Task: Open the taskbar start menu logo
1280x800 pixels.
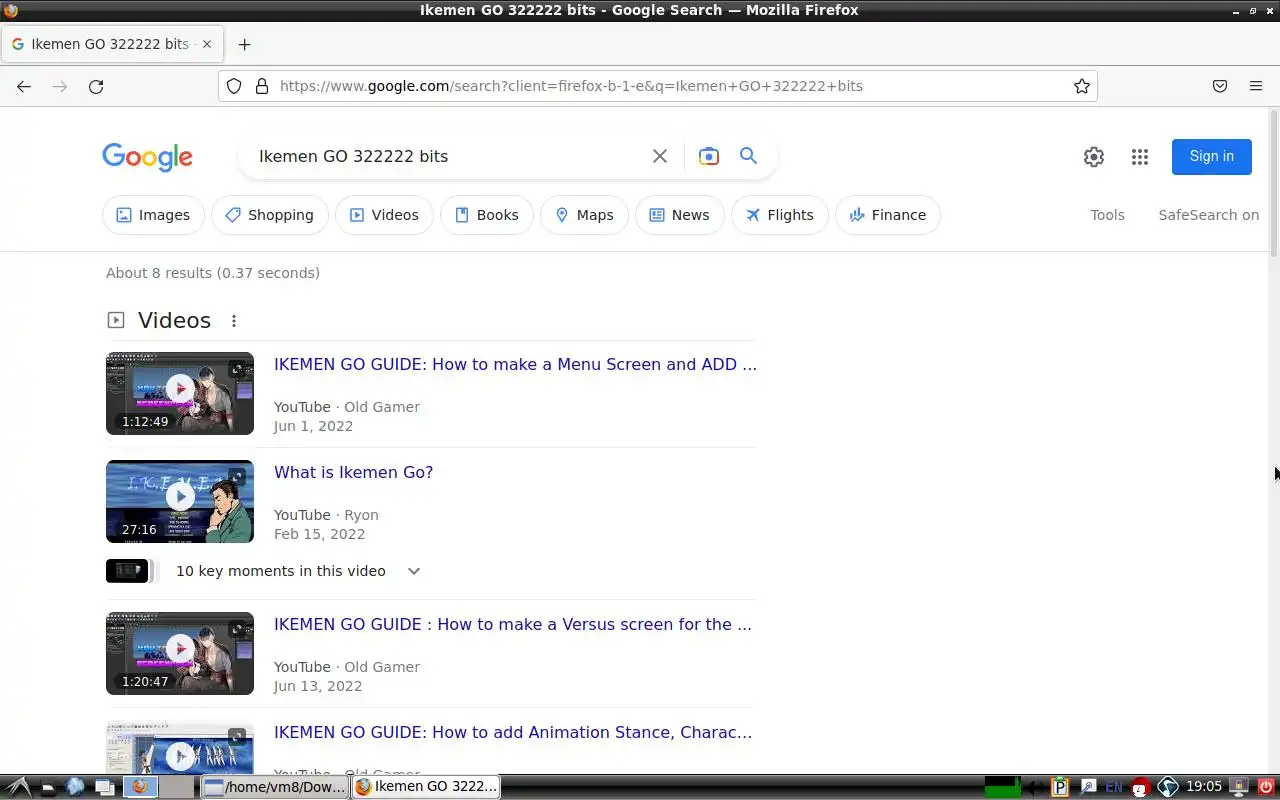Action: [x=17, y=787]
